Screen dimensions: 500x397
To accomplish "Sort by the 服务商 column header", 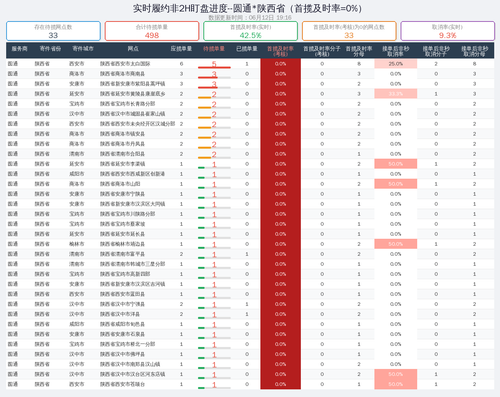I will (x=19, y=49).
